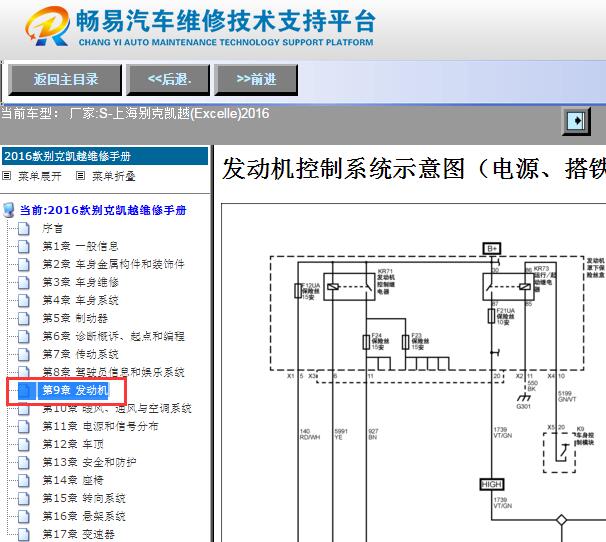Click the page icon next to 第2章
The image size is (606, 542).
click(24, 264)
